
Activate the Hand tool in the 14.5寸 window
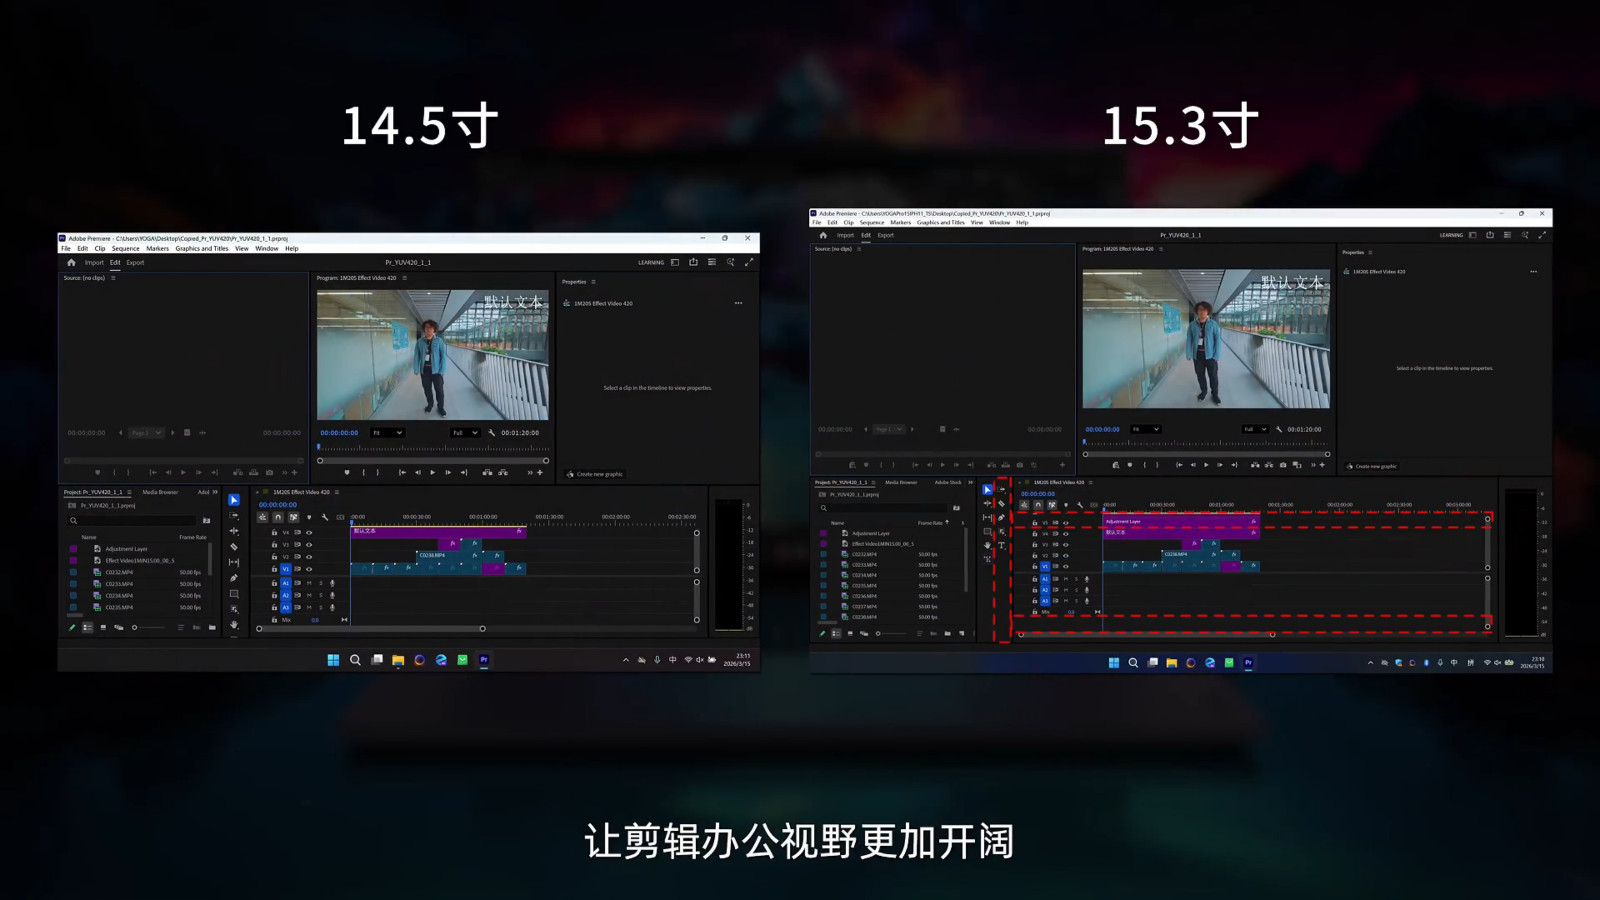click(234, 625)
